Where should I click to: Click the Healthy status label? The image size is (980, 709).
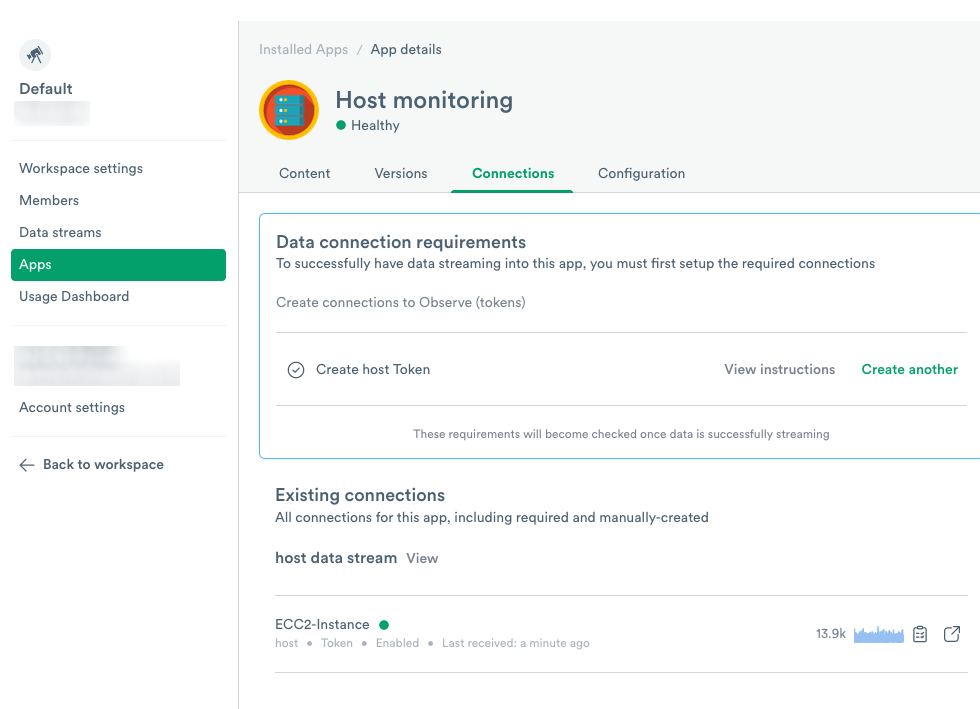tap(375, 125)
